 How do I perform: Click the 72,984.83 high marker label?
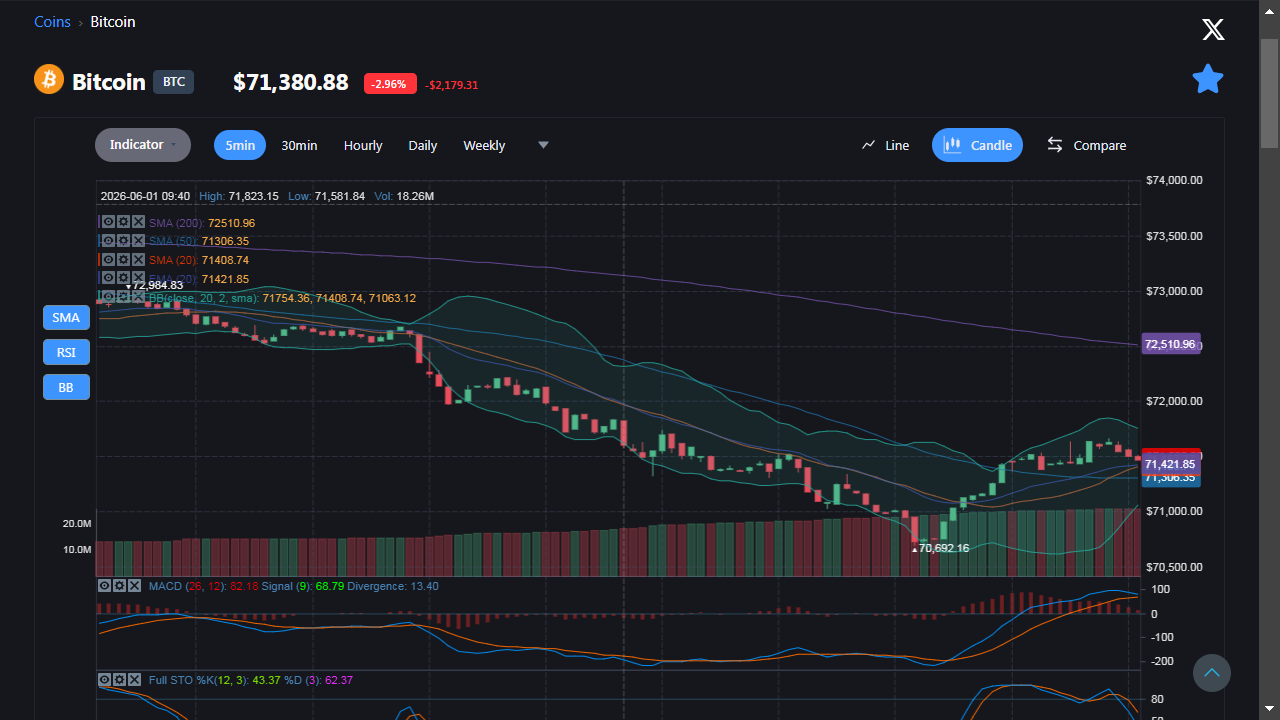[156, 286]
